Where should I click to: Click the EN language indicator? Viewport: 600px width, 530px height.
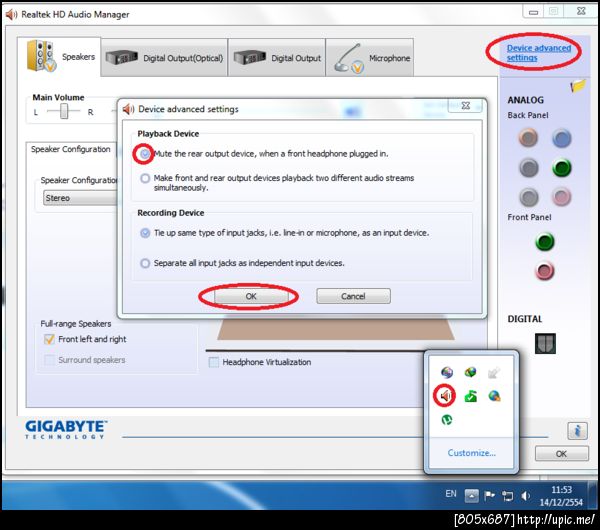(451, 494)
